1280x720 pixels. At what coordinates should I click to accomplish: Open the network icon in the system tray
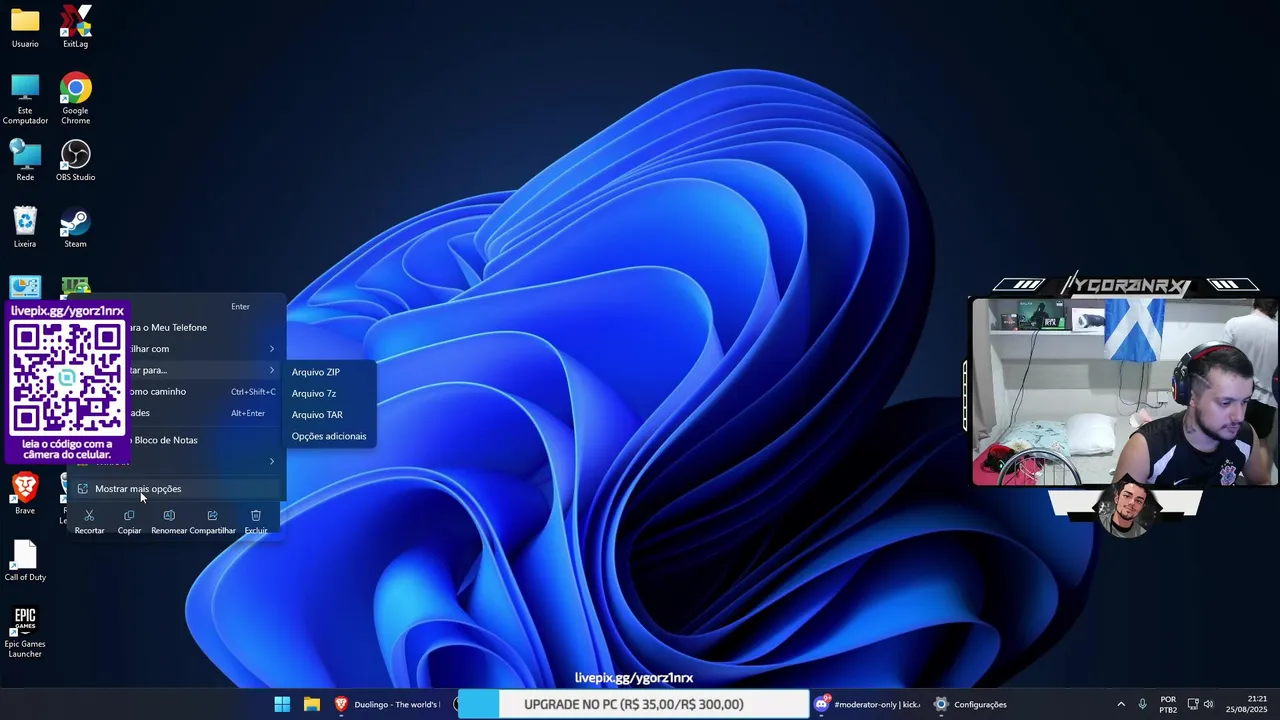[x=1193, y=704]
